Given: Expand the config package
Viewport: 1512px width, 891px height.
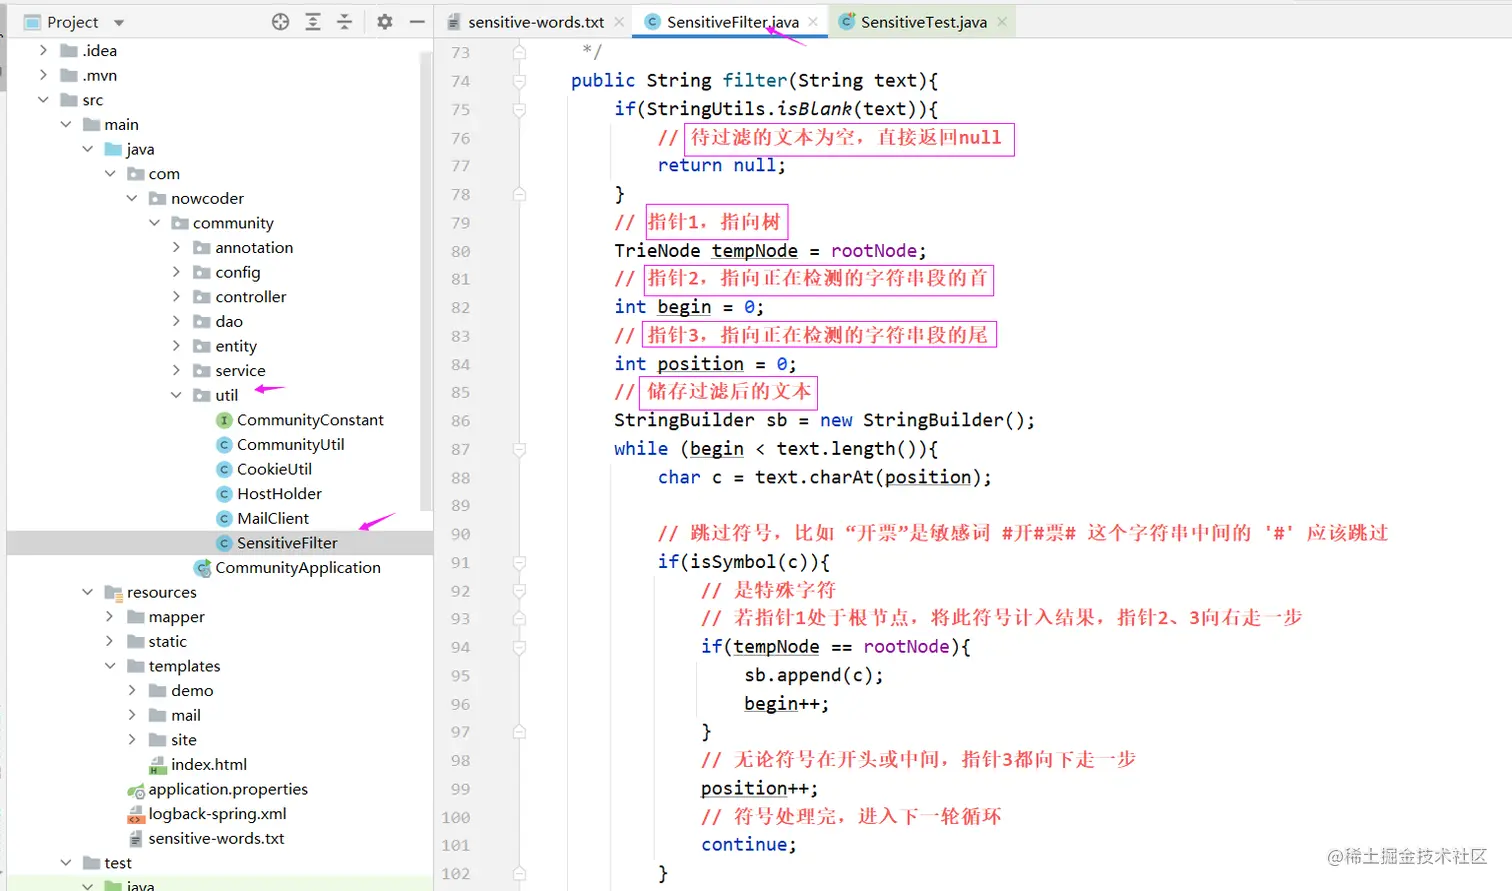Looking at the screenshot, I should tap(176, 272).
